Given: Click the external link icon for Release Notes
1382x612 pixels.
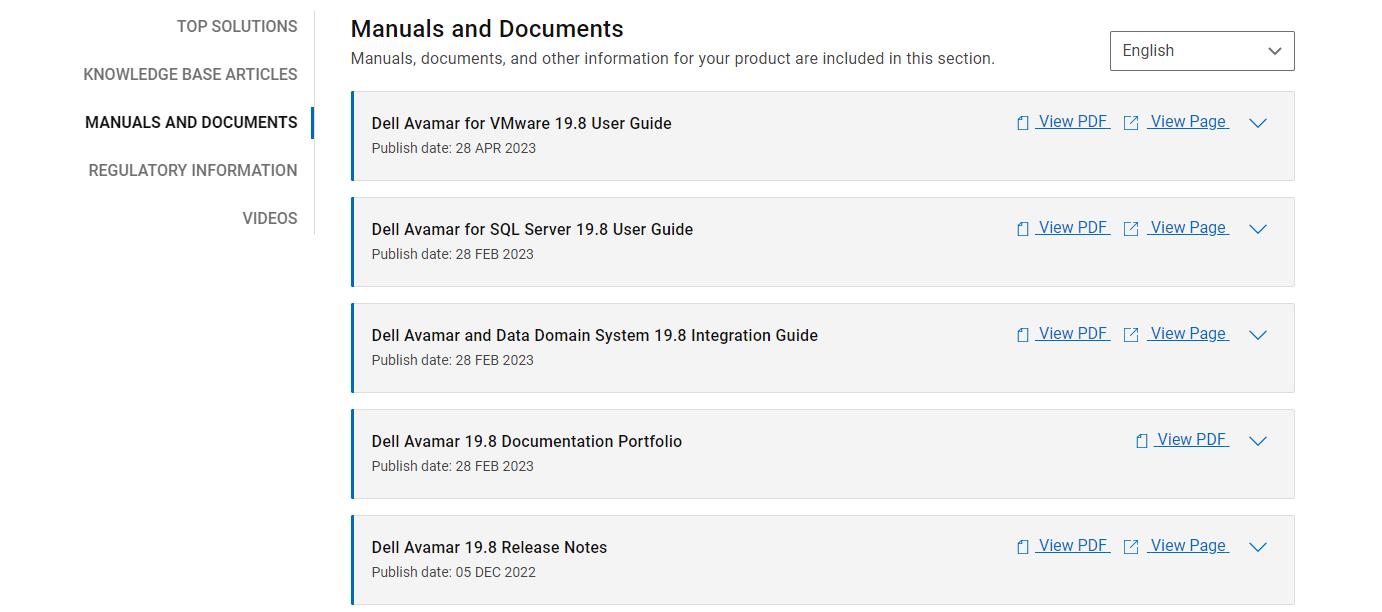Looking at the screenshot, I should point(1130,545).
